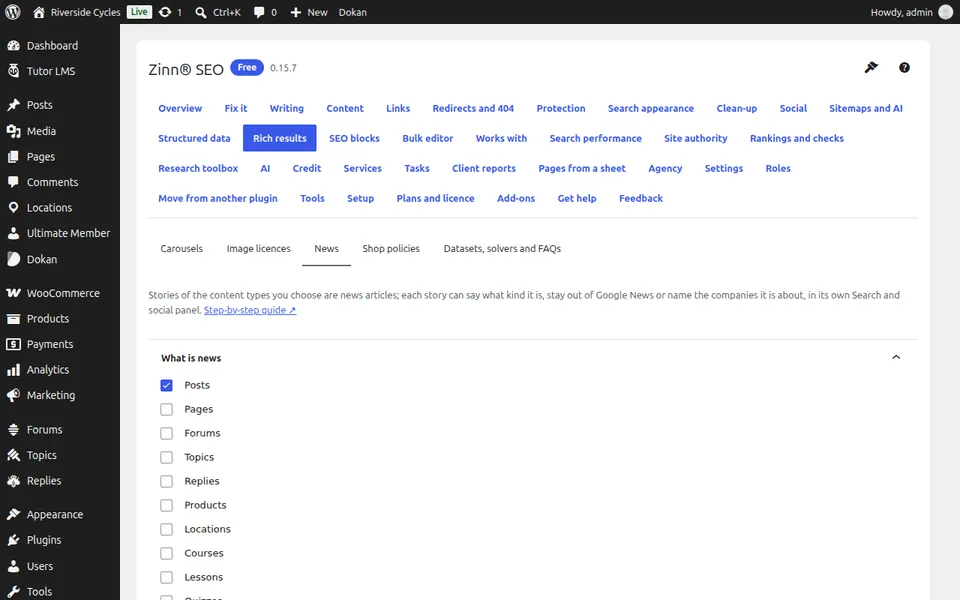The image size is (960, 600).
Task: Switch to the Shop policies sub-tab
Action: 391,249
